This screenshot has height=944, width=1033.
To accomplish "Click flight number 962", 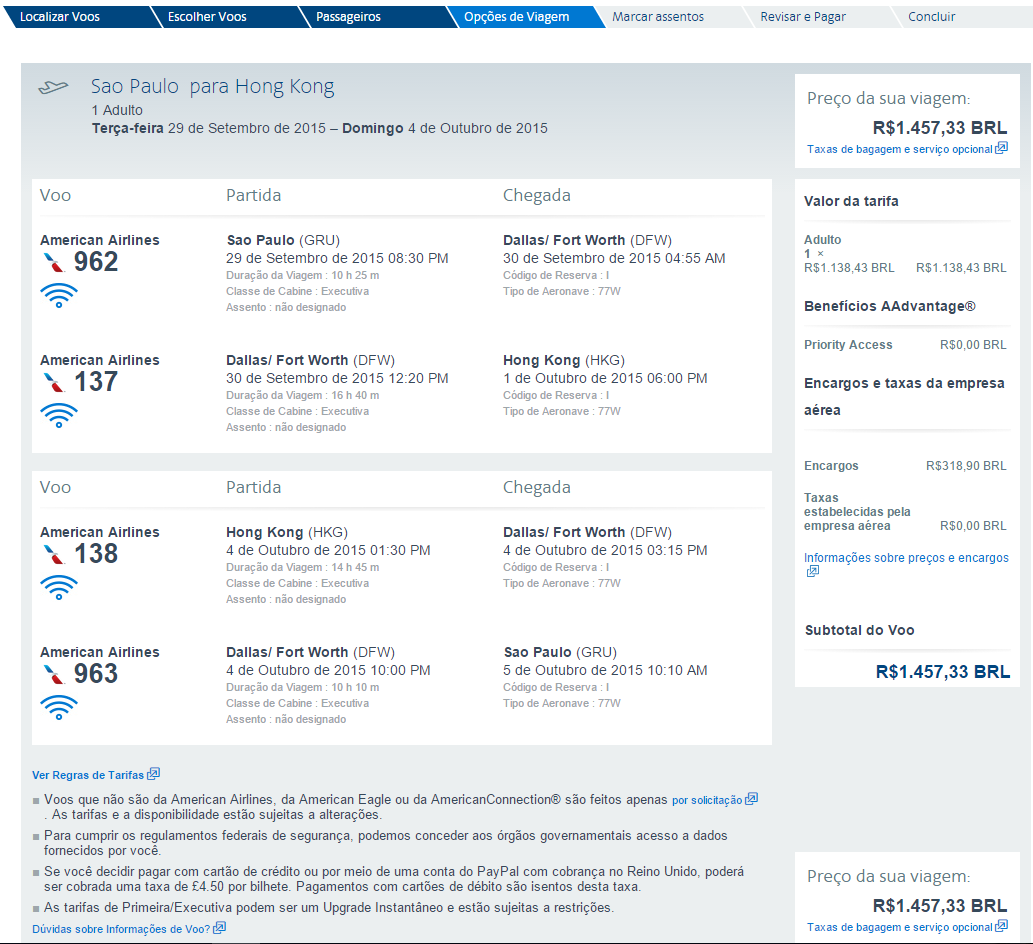I will coord(96,262).
